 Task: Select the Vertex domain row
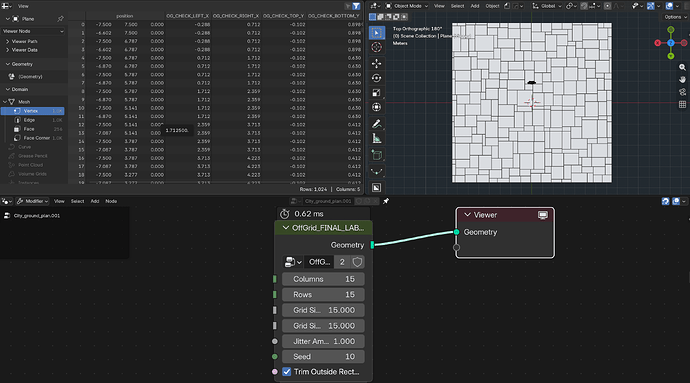[x=33, y=111]
